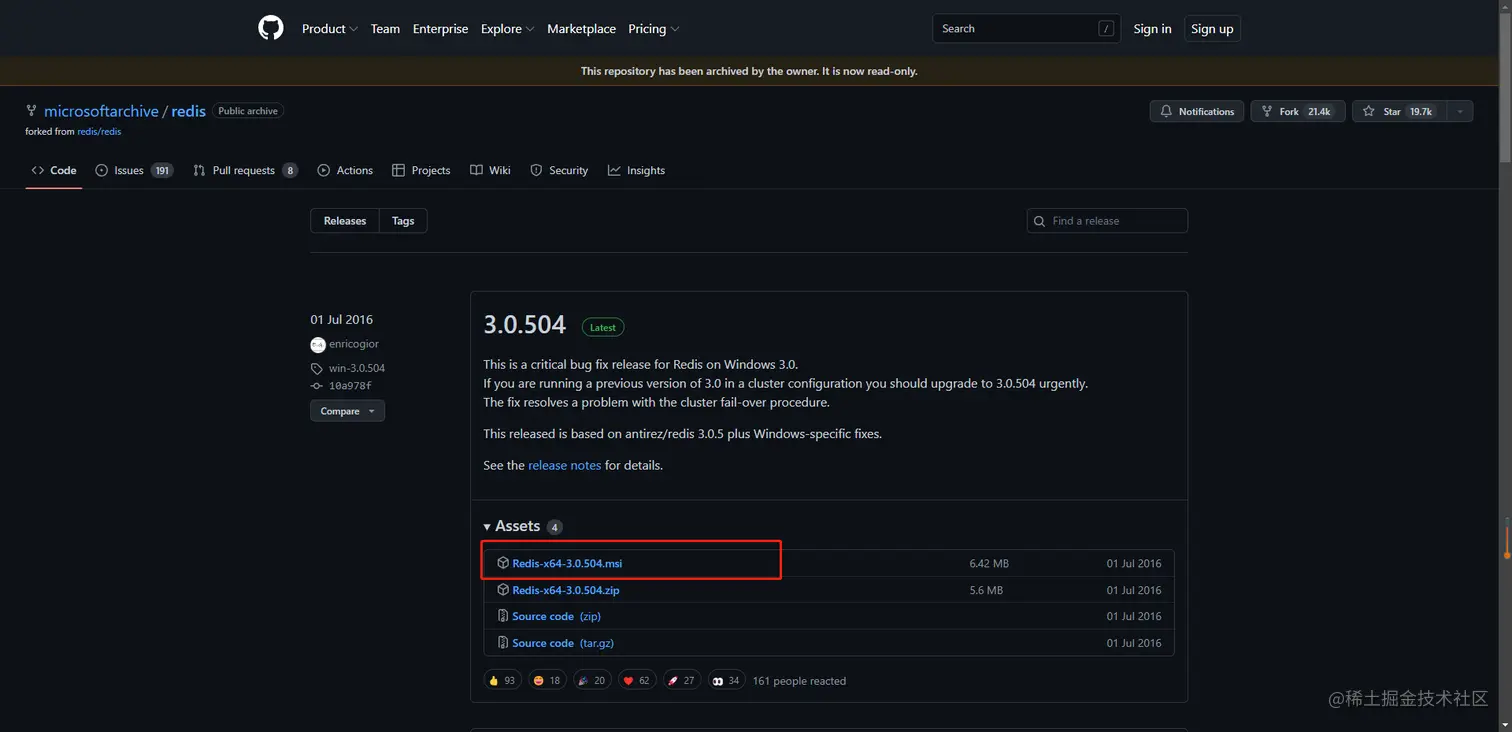
Task: Download Redis-x64-3.0.504.zip
Action: [x=566, y=590]
